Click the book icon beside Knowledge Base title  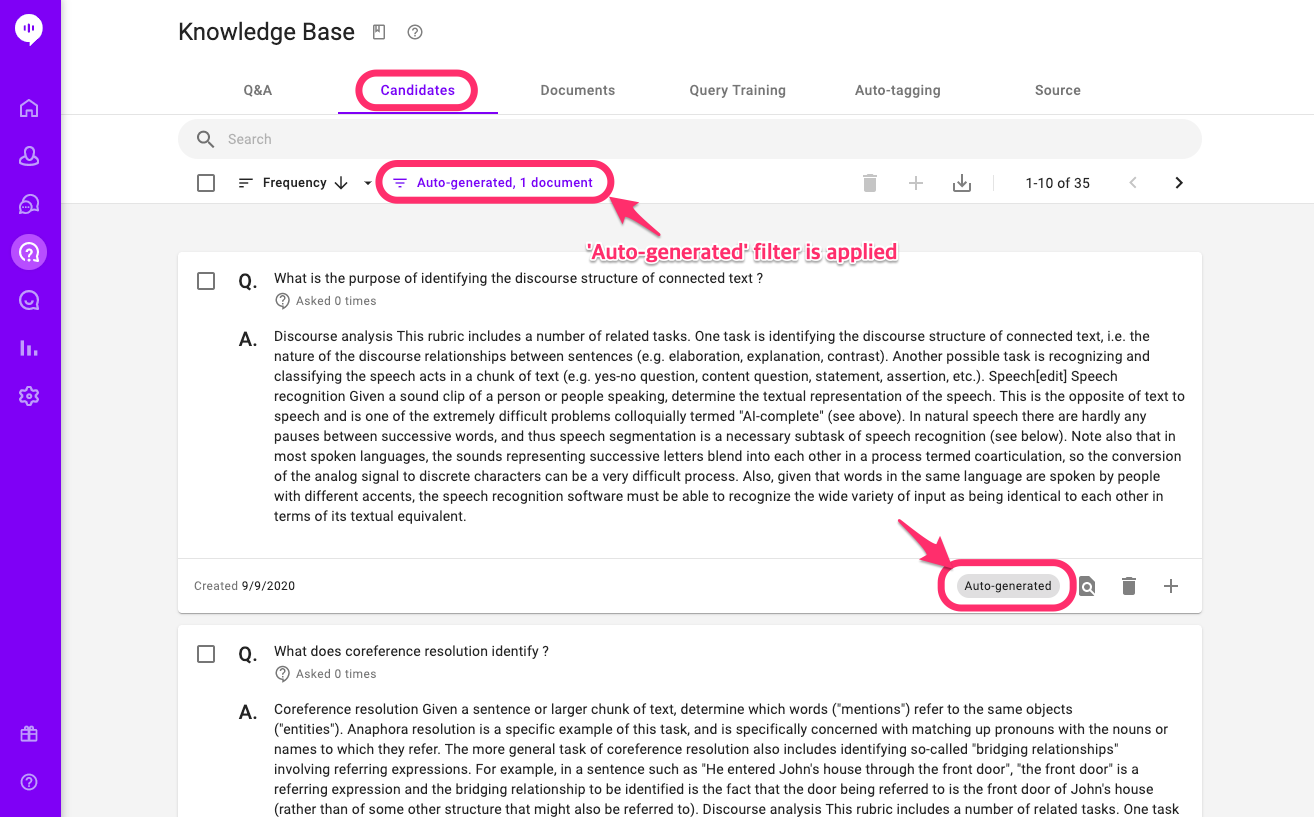pyautogui.click(x=379, y=32)
